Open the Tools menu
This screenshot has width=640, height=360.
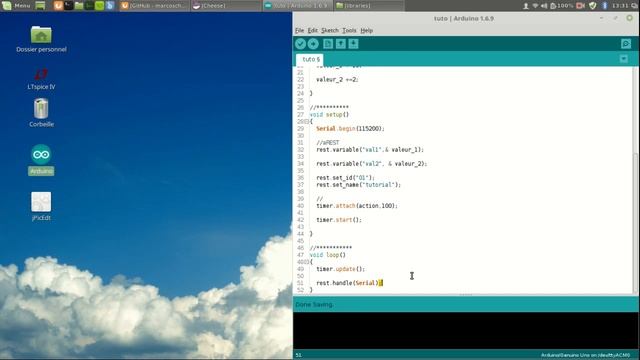[349, 30]
